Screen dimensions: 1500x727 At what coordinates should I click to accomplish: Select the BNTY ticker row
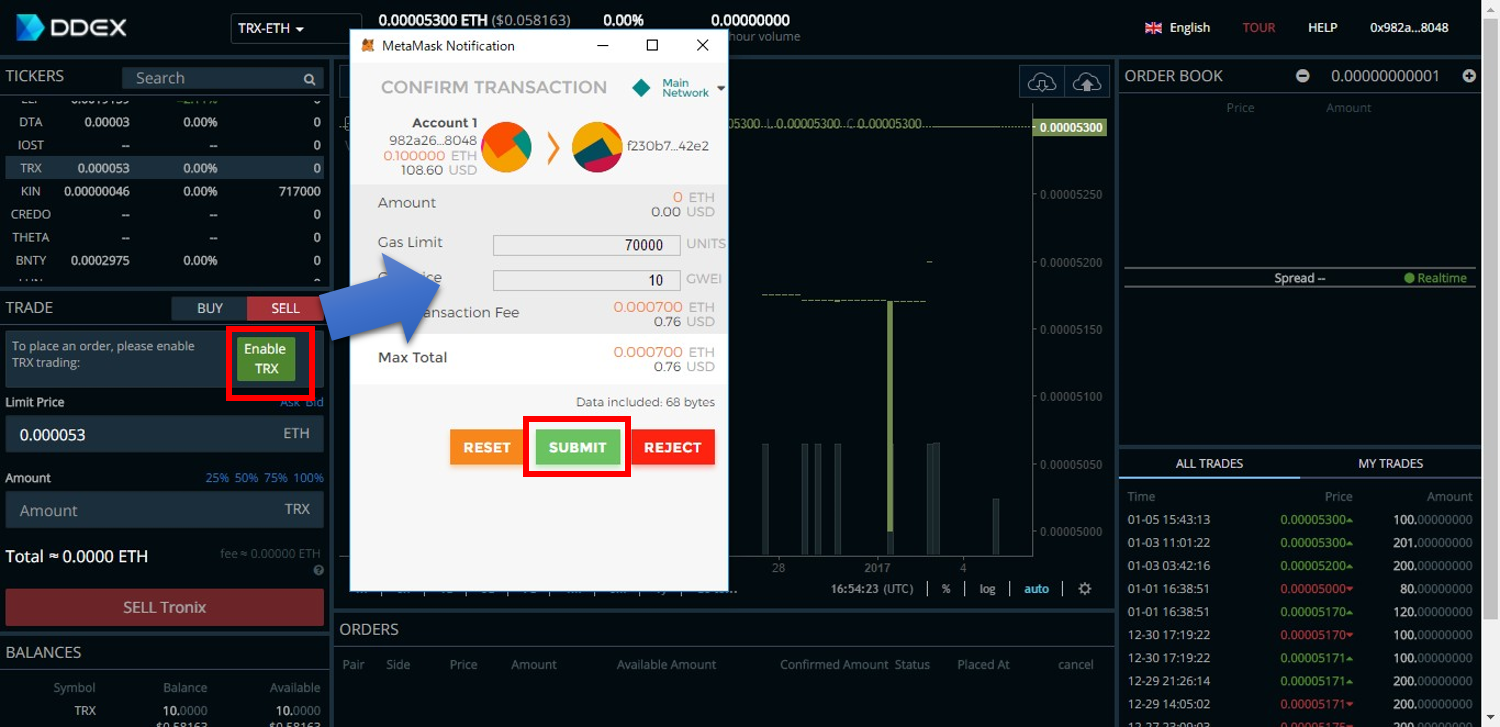[x=164, y=260]
